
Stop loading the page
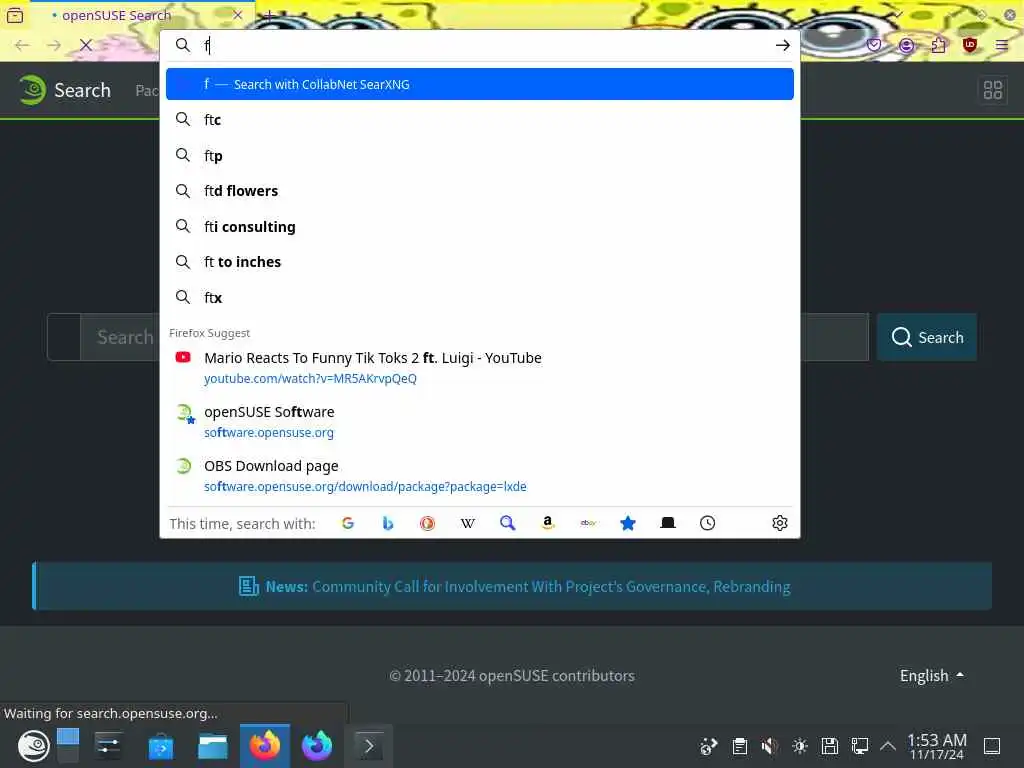point(86,45)
